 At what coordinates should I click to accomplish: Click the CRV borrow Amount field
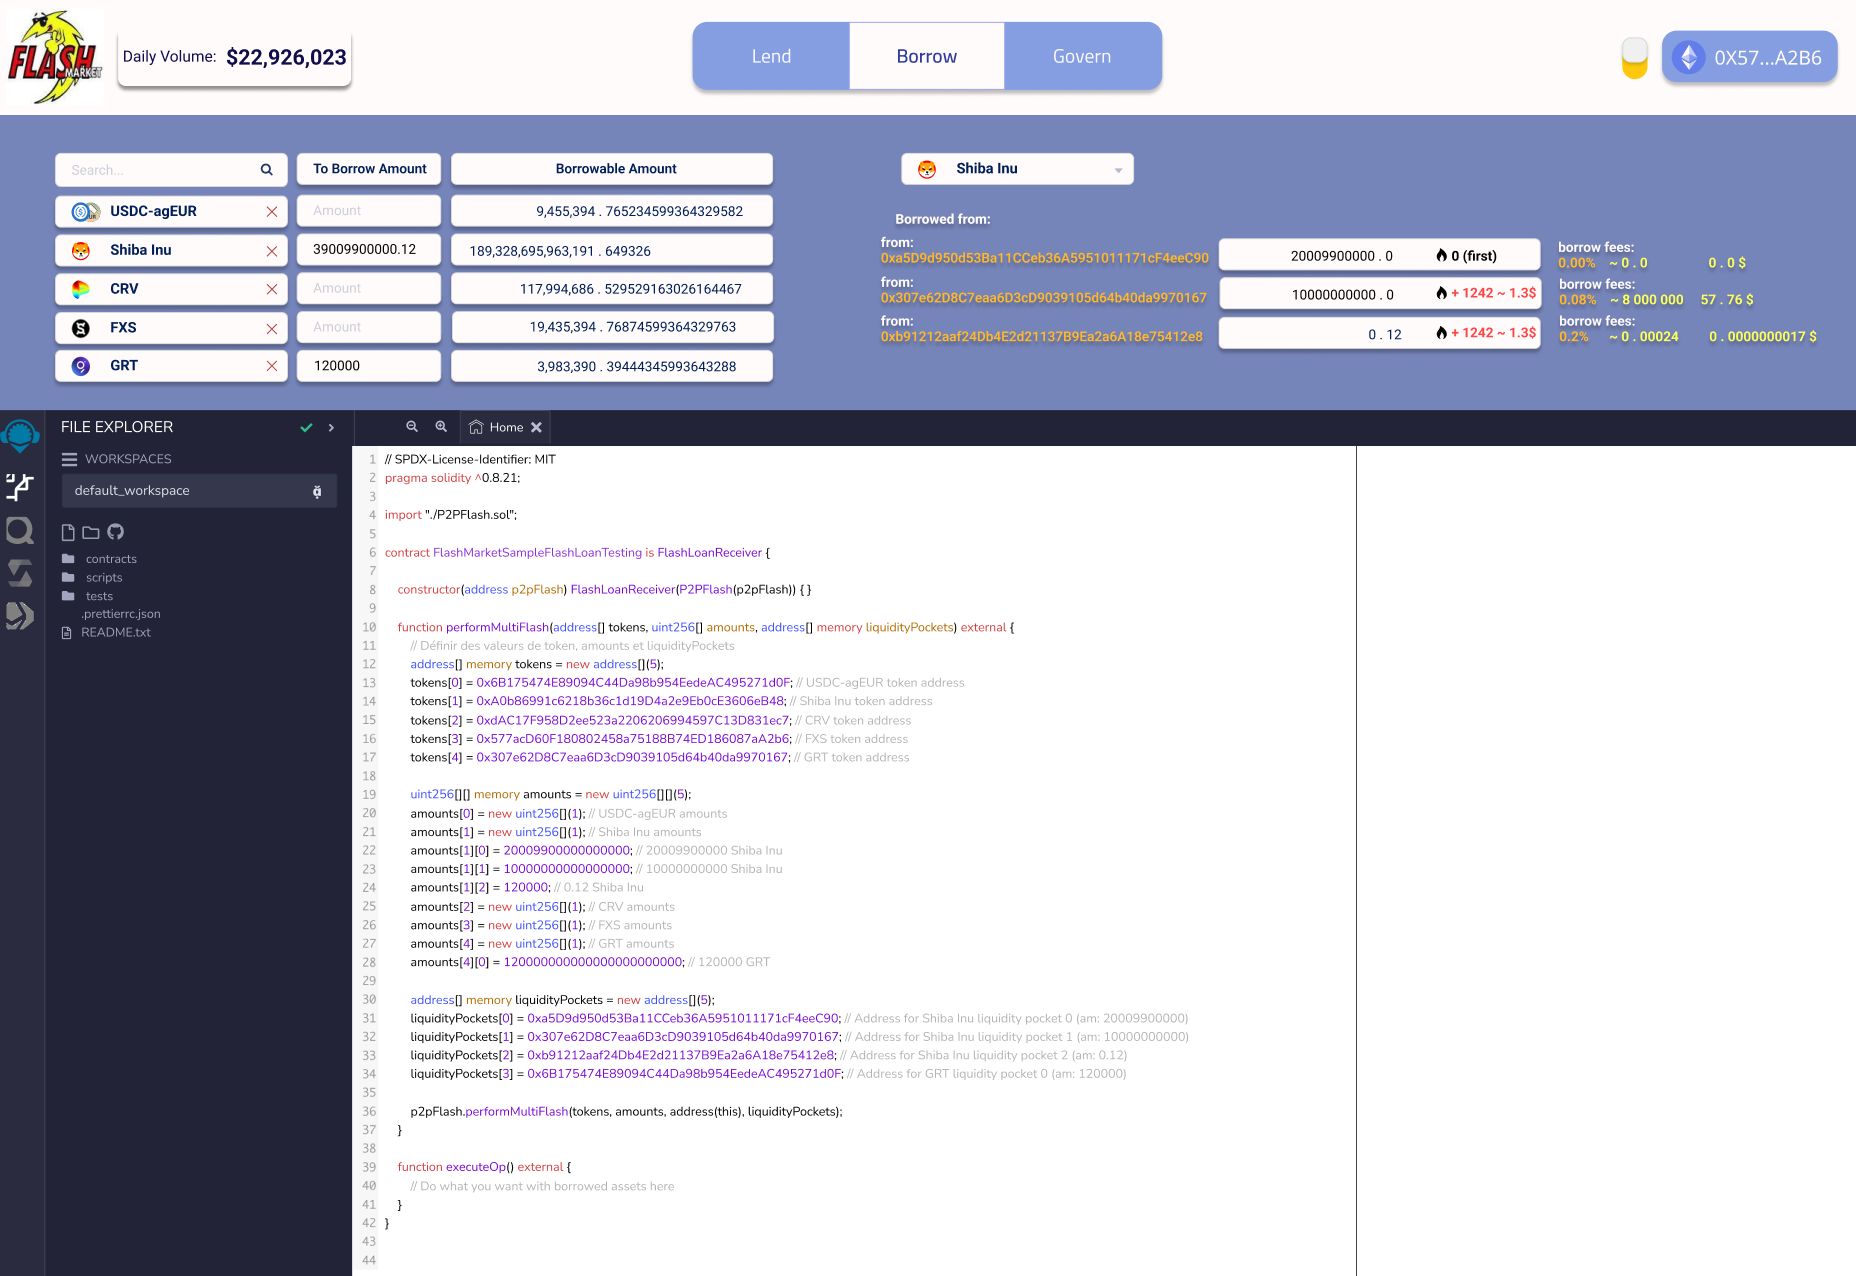(369, 288)
